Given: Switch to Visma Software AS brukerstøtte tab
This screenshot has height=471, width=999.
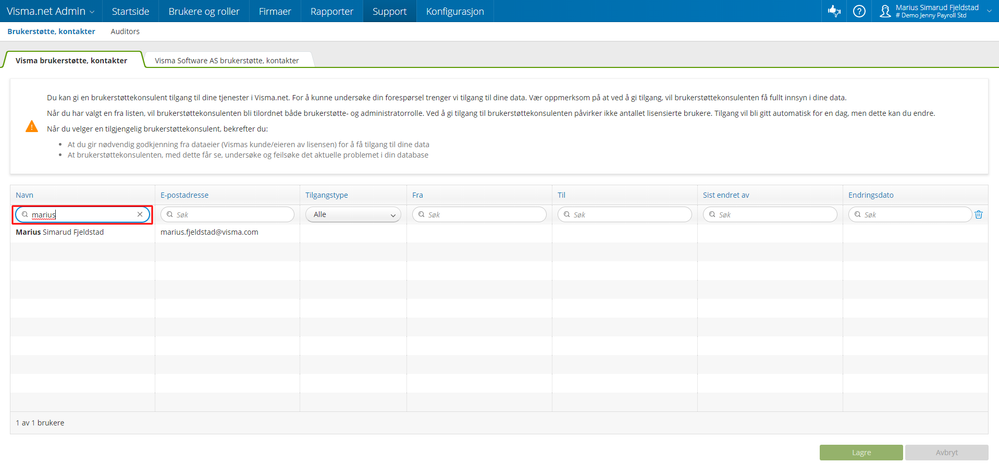Looking at the screenshot, I should 227,60.
